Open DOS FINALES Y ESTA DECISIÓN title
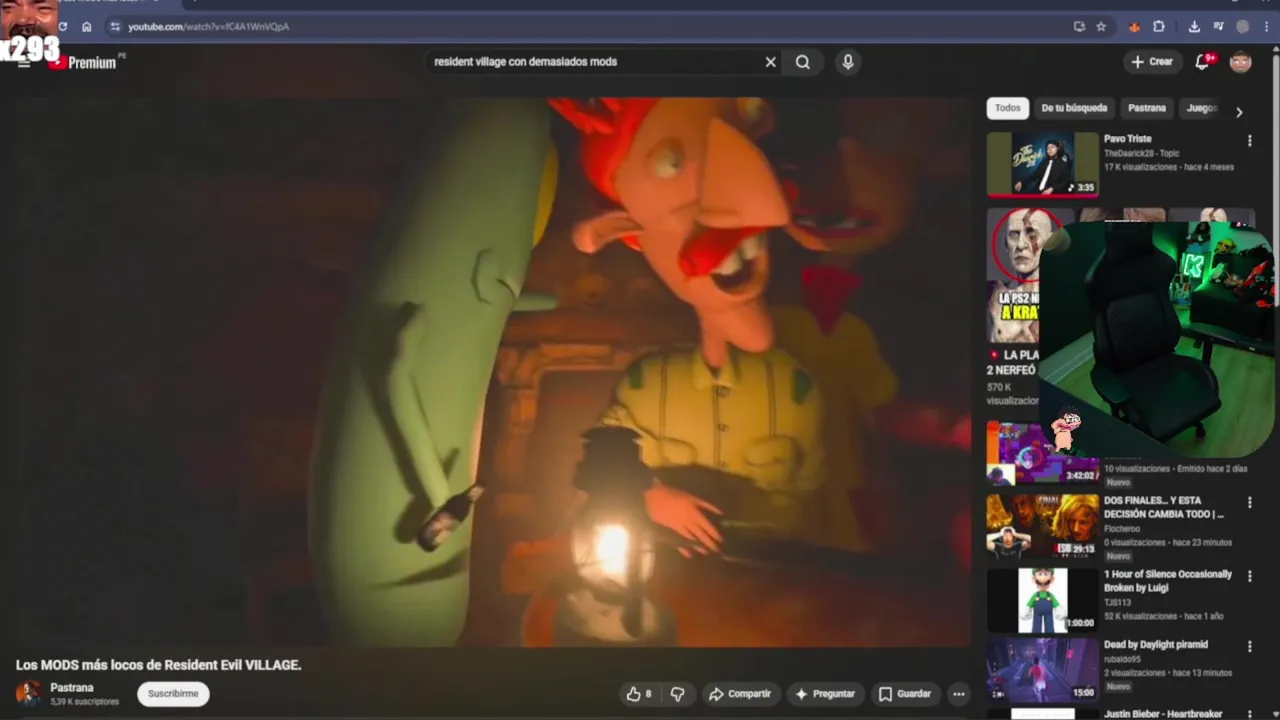Viewport: 1280px width, 720px height. tap(1164, 507)
